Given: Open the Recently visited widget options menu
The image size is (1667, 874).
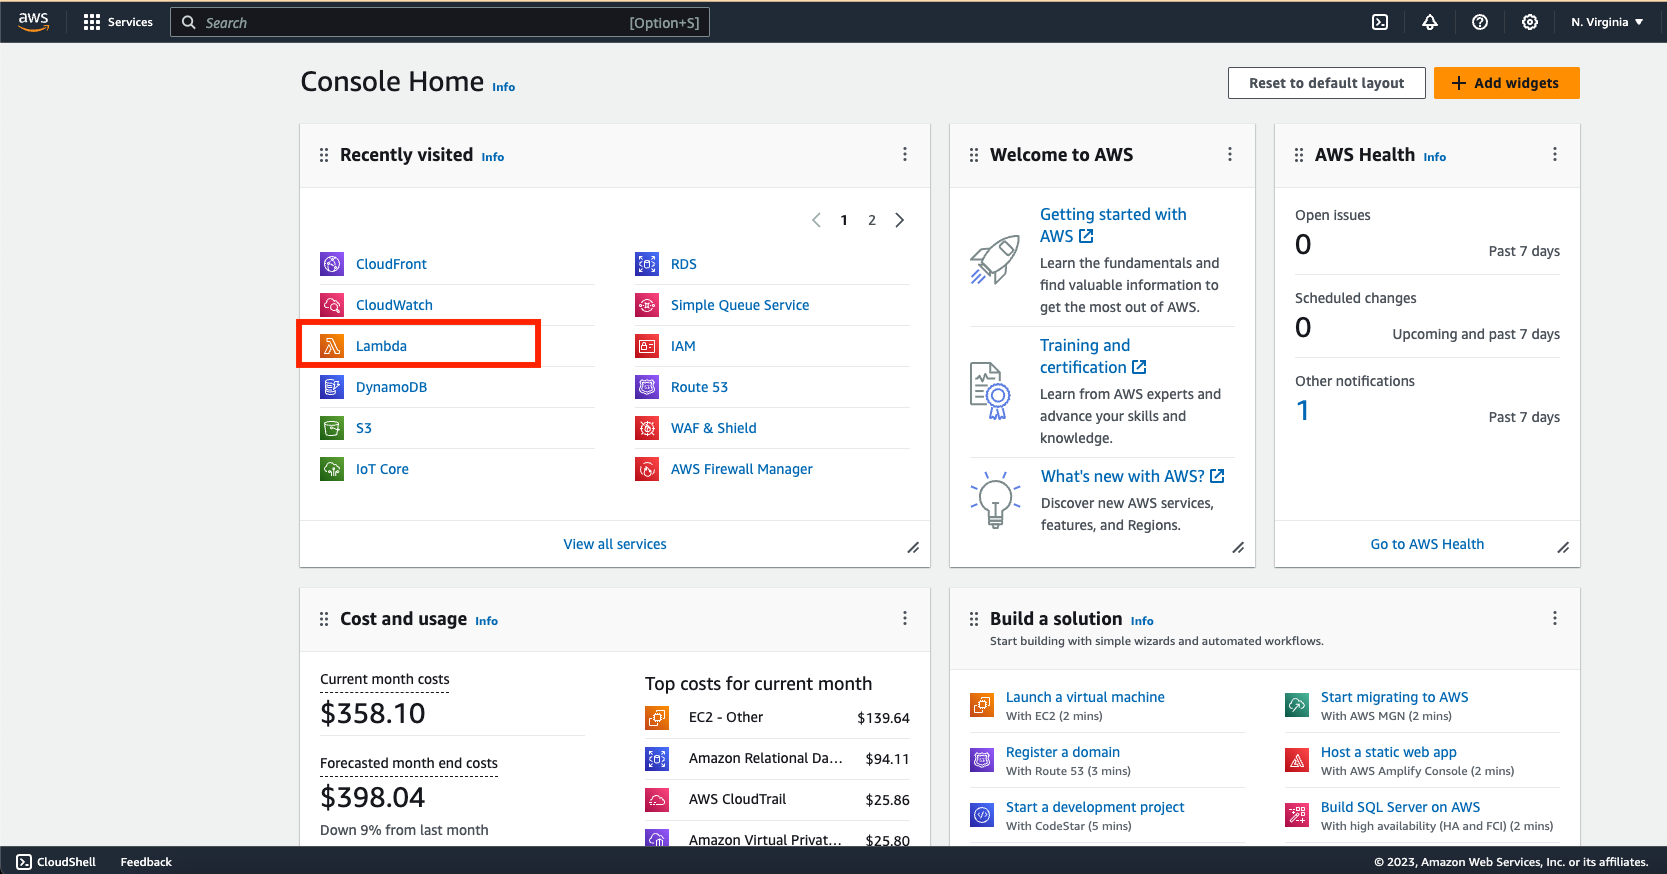Looking at the screenshot, I should click(x=905, y=154).
